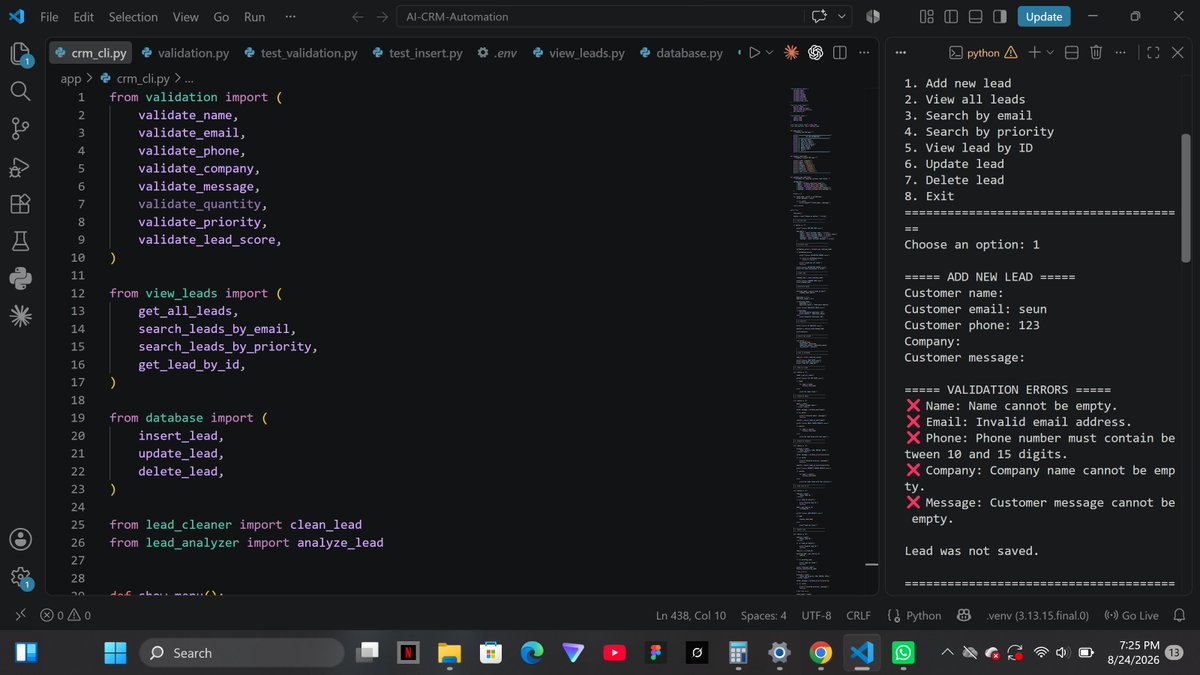This screenshot has height=675, width=1200.
Task: Open the View menu
Action: [x=185, y=17]
